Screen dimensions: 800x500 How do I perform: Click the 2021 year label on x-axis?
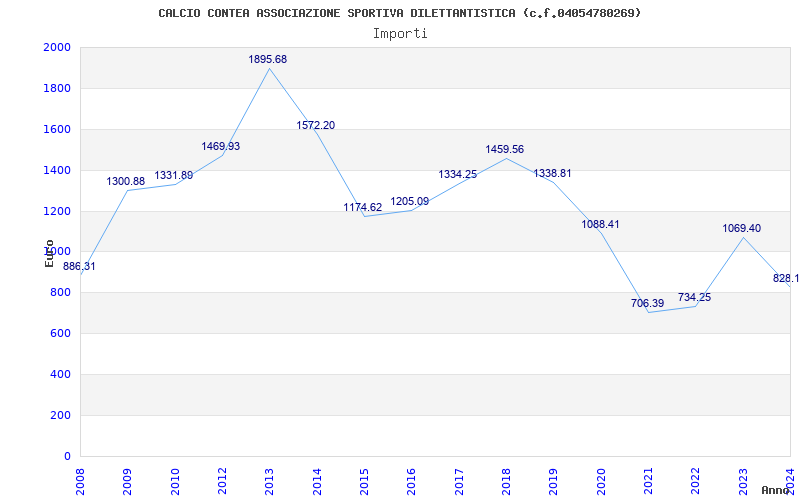(648, 482)
